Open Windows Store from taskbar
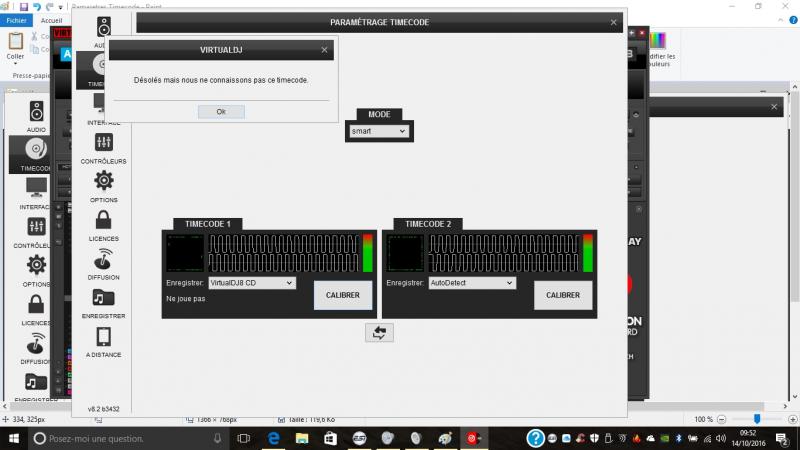The image size is (800, 450). pyautogui.click(x=331, y=438)
